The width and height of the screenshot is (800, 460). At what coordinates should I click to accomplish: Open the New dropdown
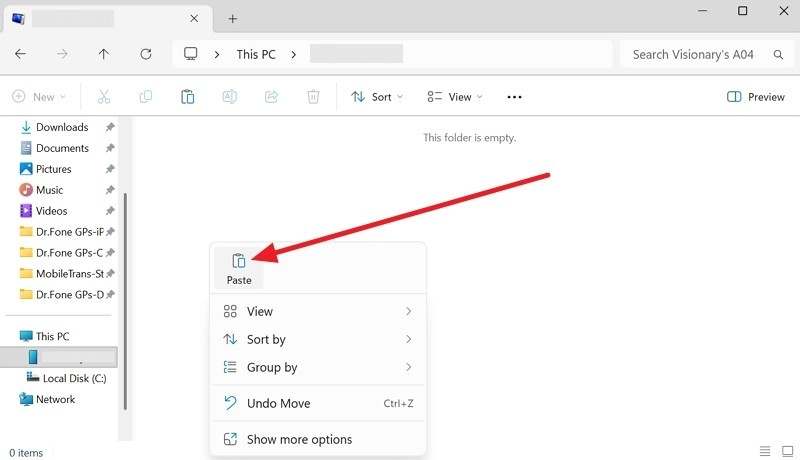(39, 96)
